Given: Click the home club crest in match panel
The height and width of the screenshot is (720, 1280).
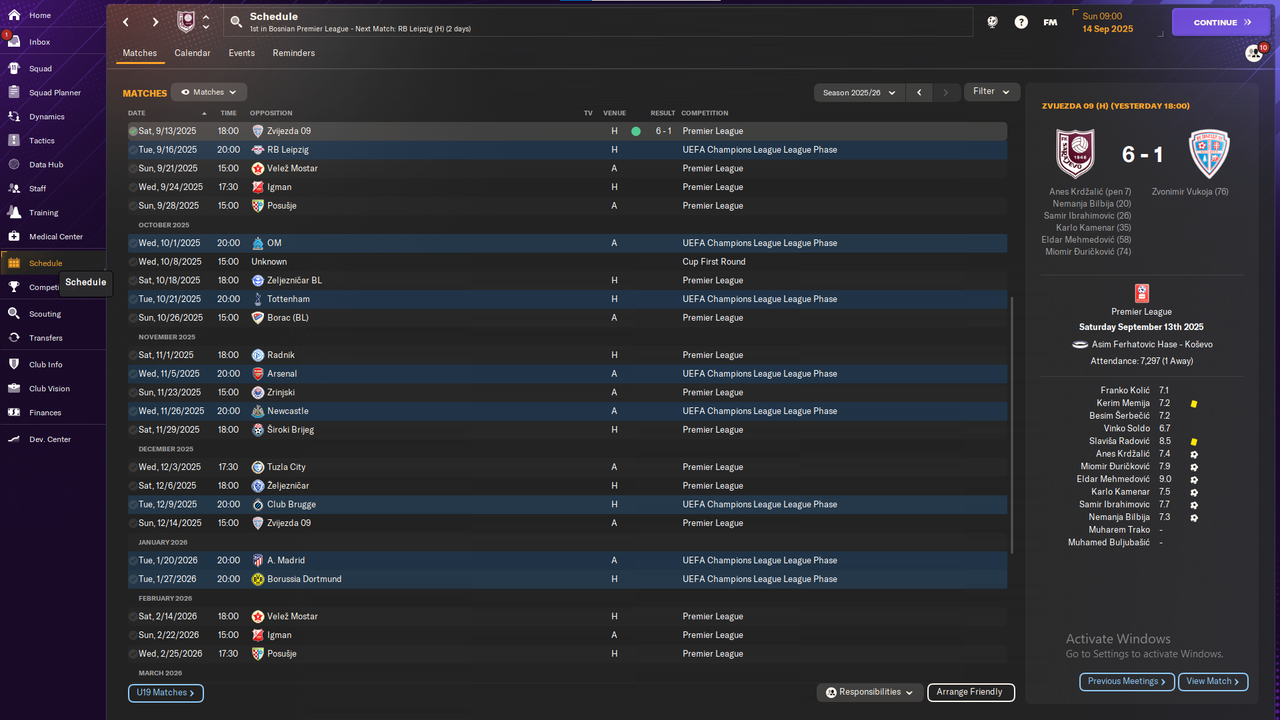Looking at the screenshot, I should click(1076, 154).
